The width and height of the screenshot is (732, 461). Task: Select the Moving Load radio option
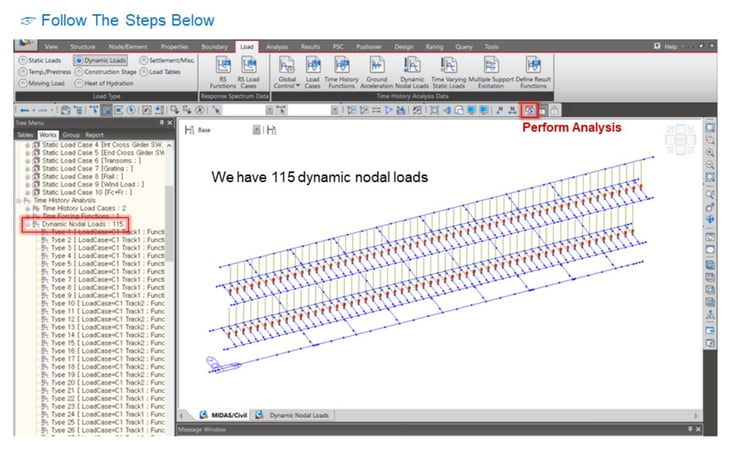(23, 86)
